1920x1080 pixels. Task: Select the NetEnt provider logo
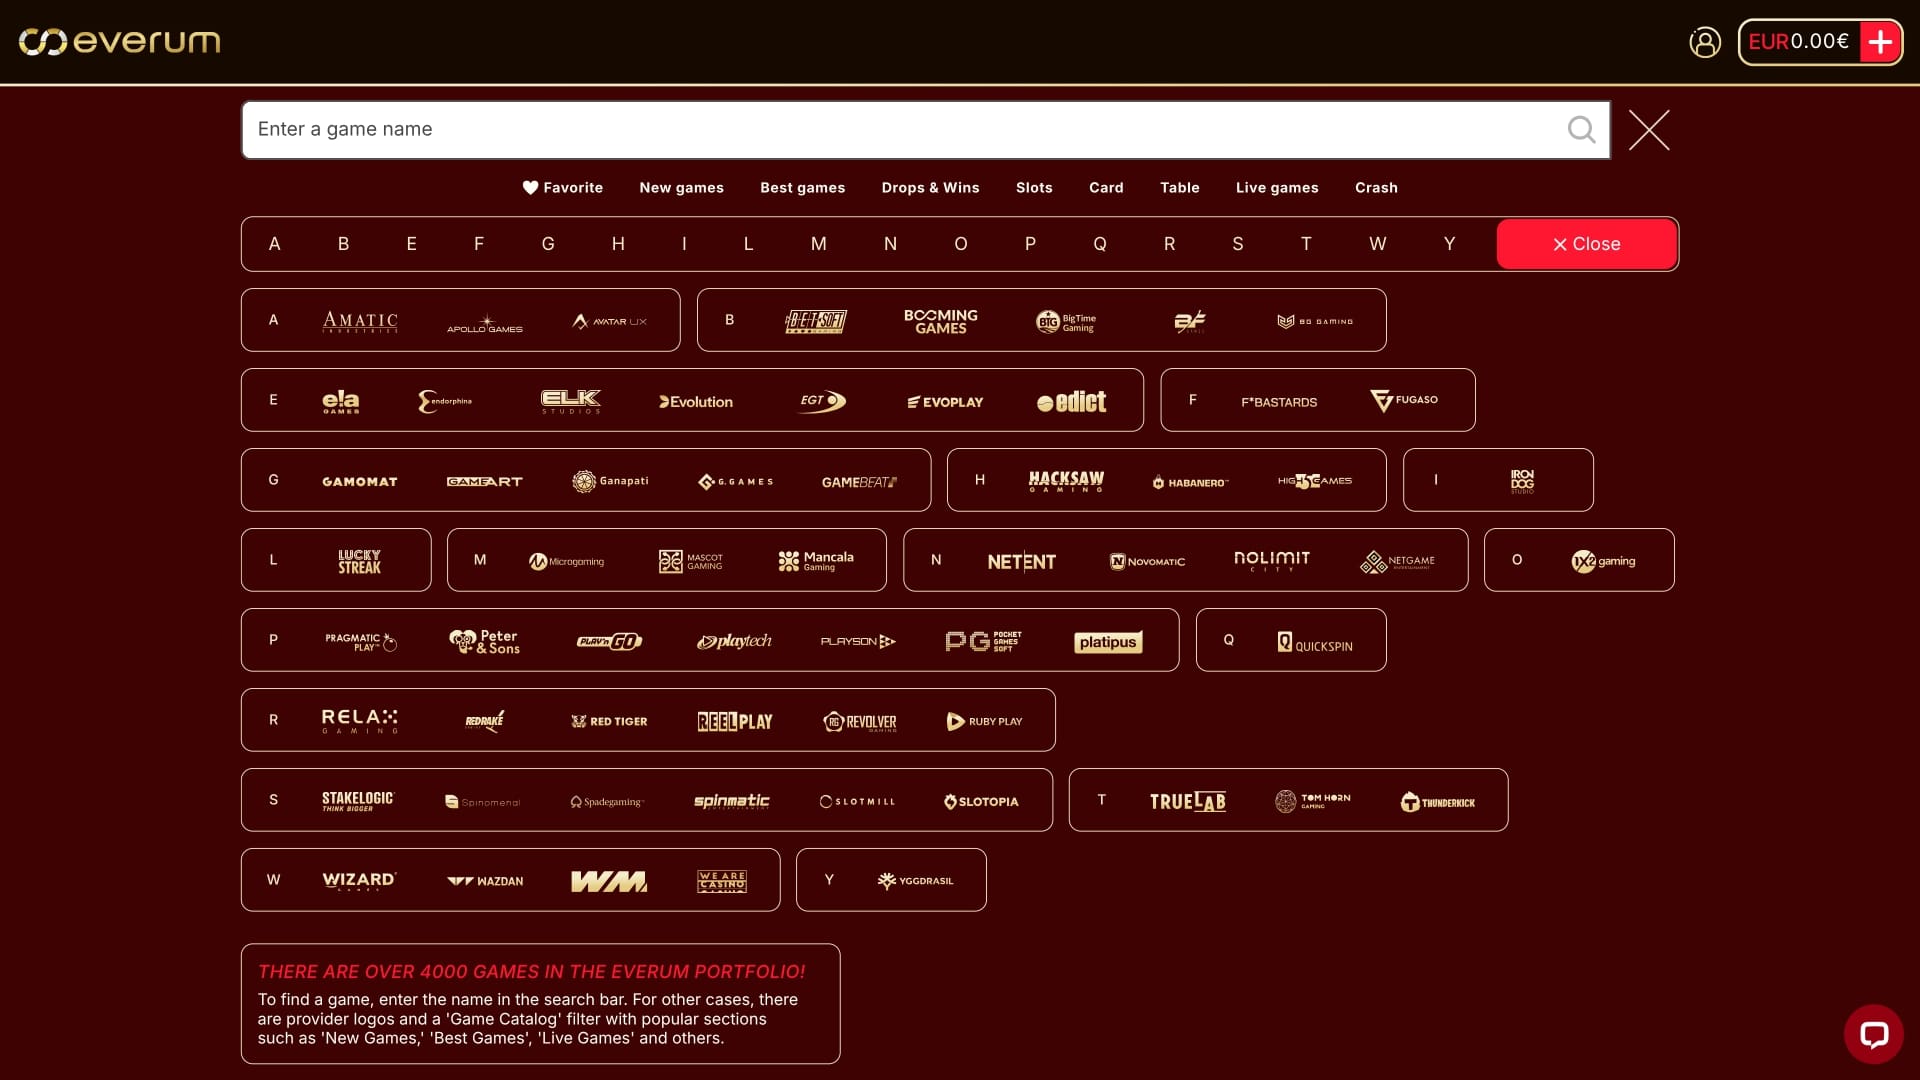pos(1021,561)
